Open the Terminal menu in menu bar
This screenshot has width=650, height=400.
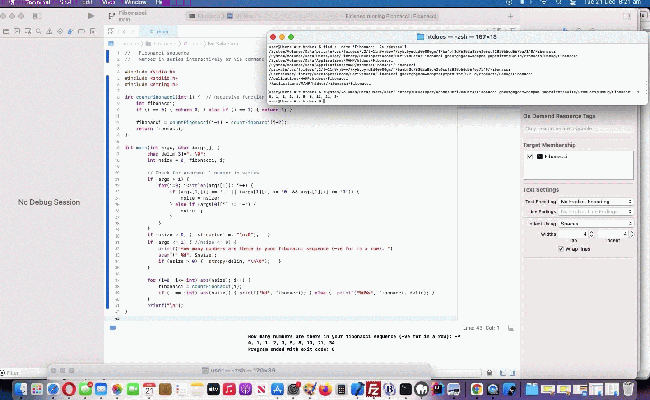(37, 2)
